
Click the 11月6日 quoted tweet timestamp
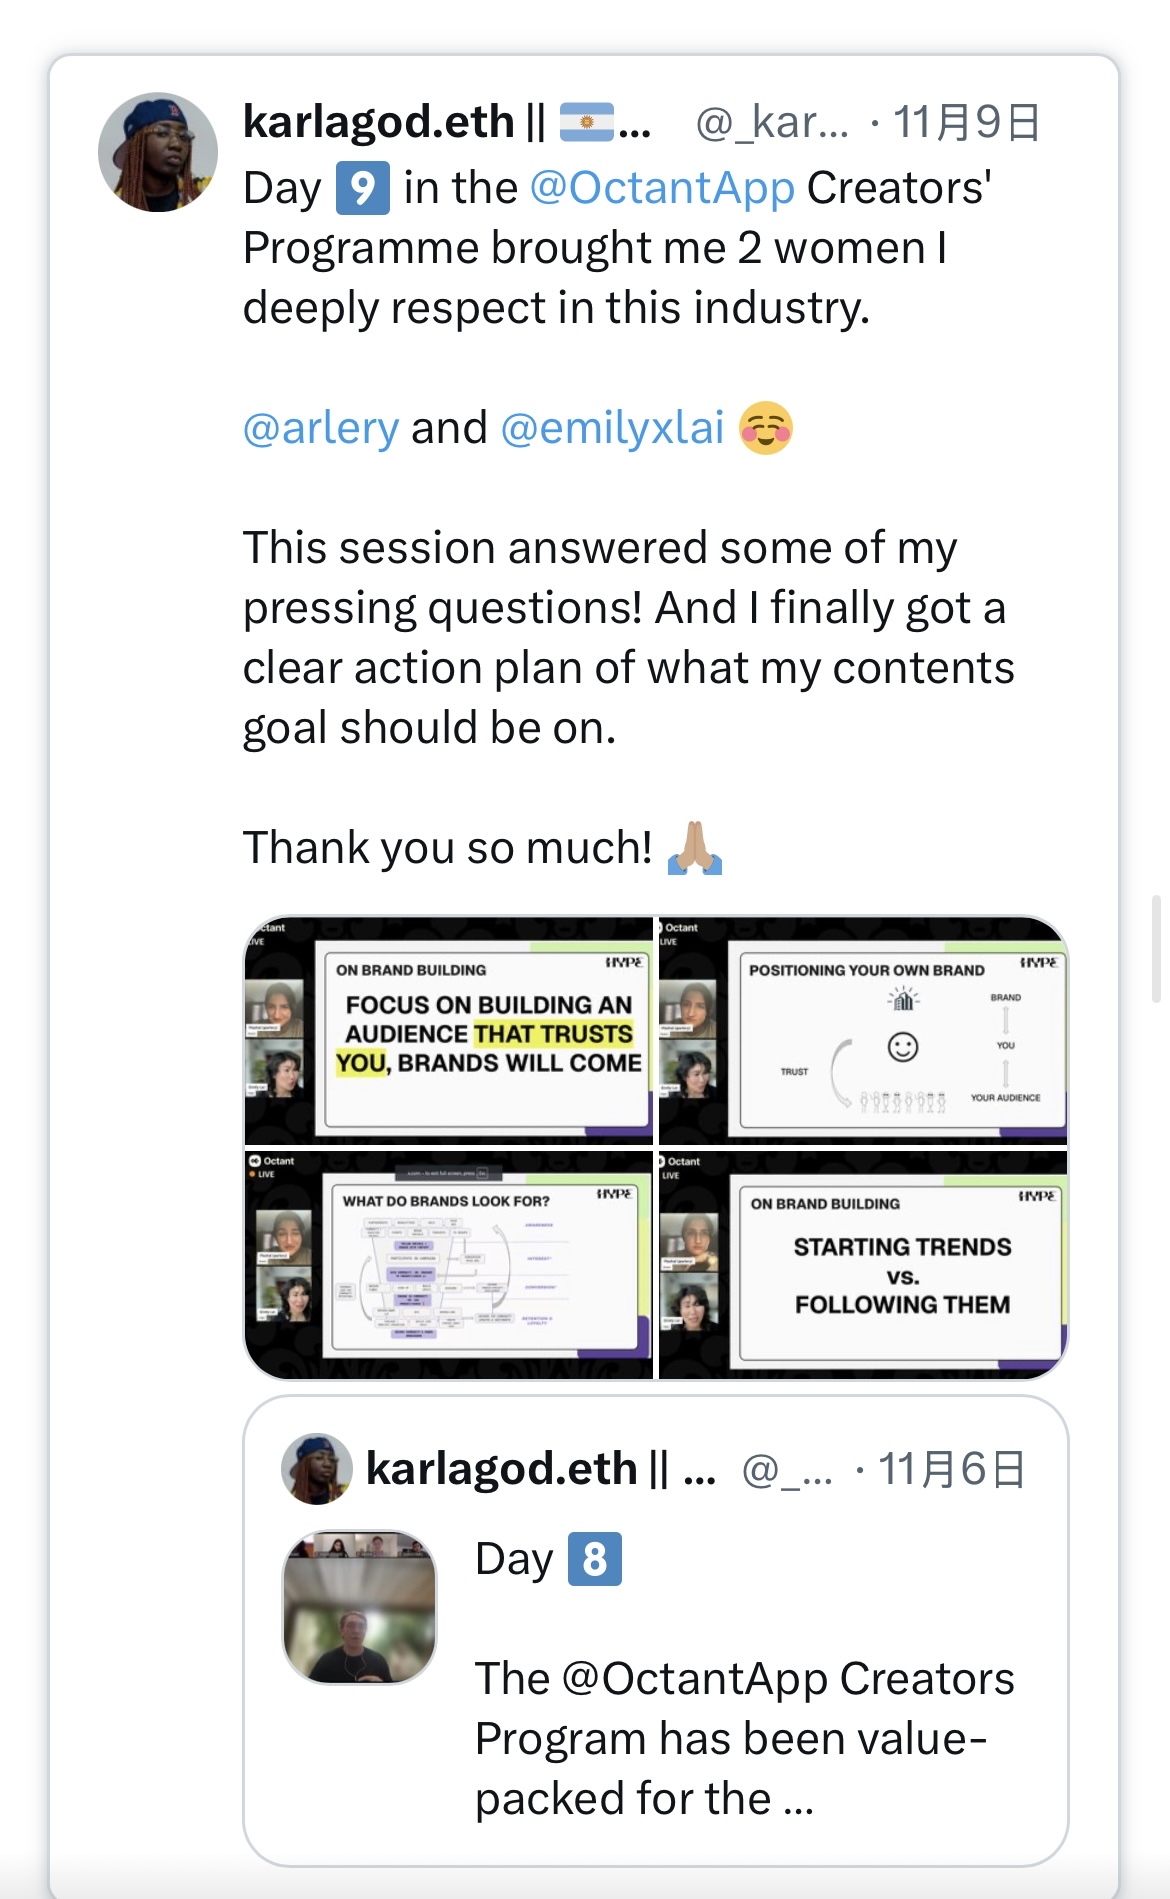pyautogui.click(x=951, y=1469)
